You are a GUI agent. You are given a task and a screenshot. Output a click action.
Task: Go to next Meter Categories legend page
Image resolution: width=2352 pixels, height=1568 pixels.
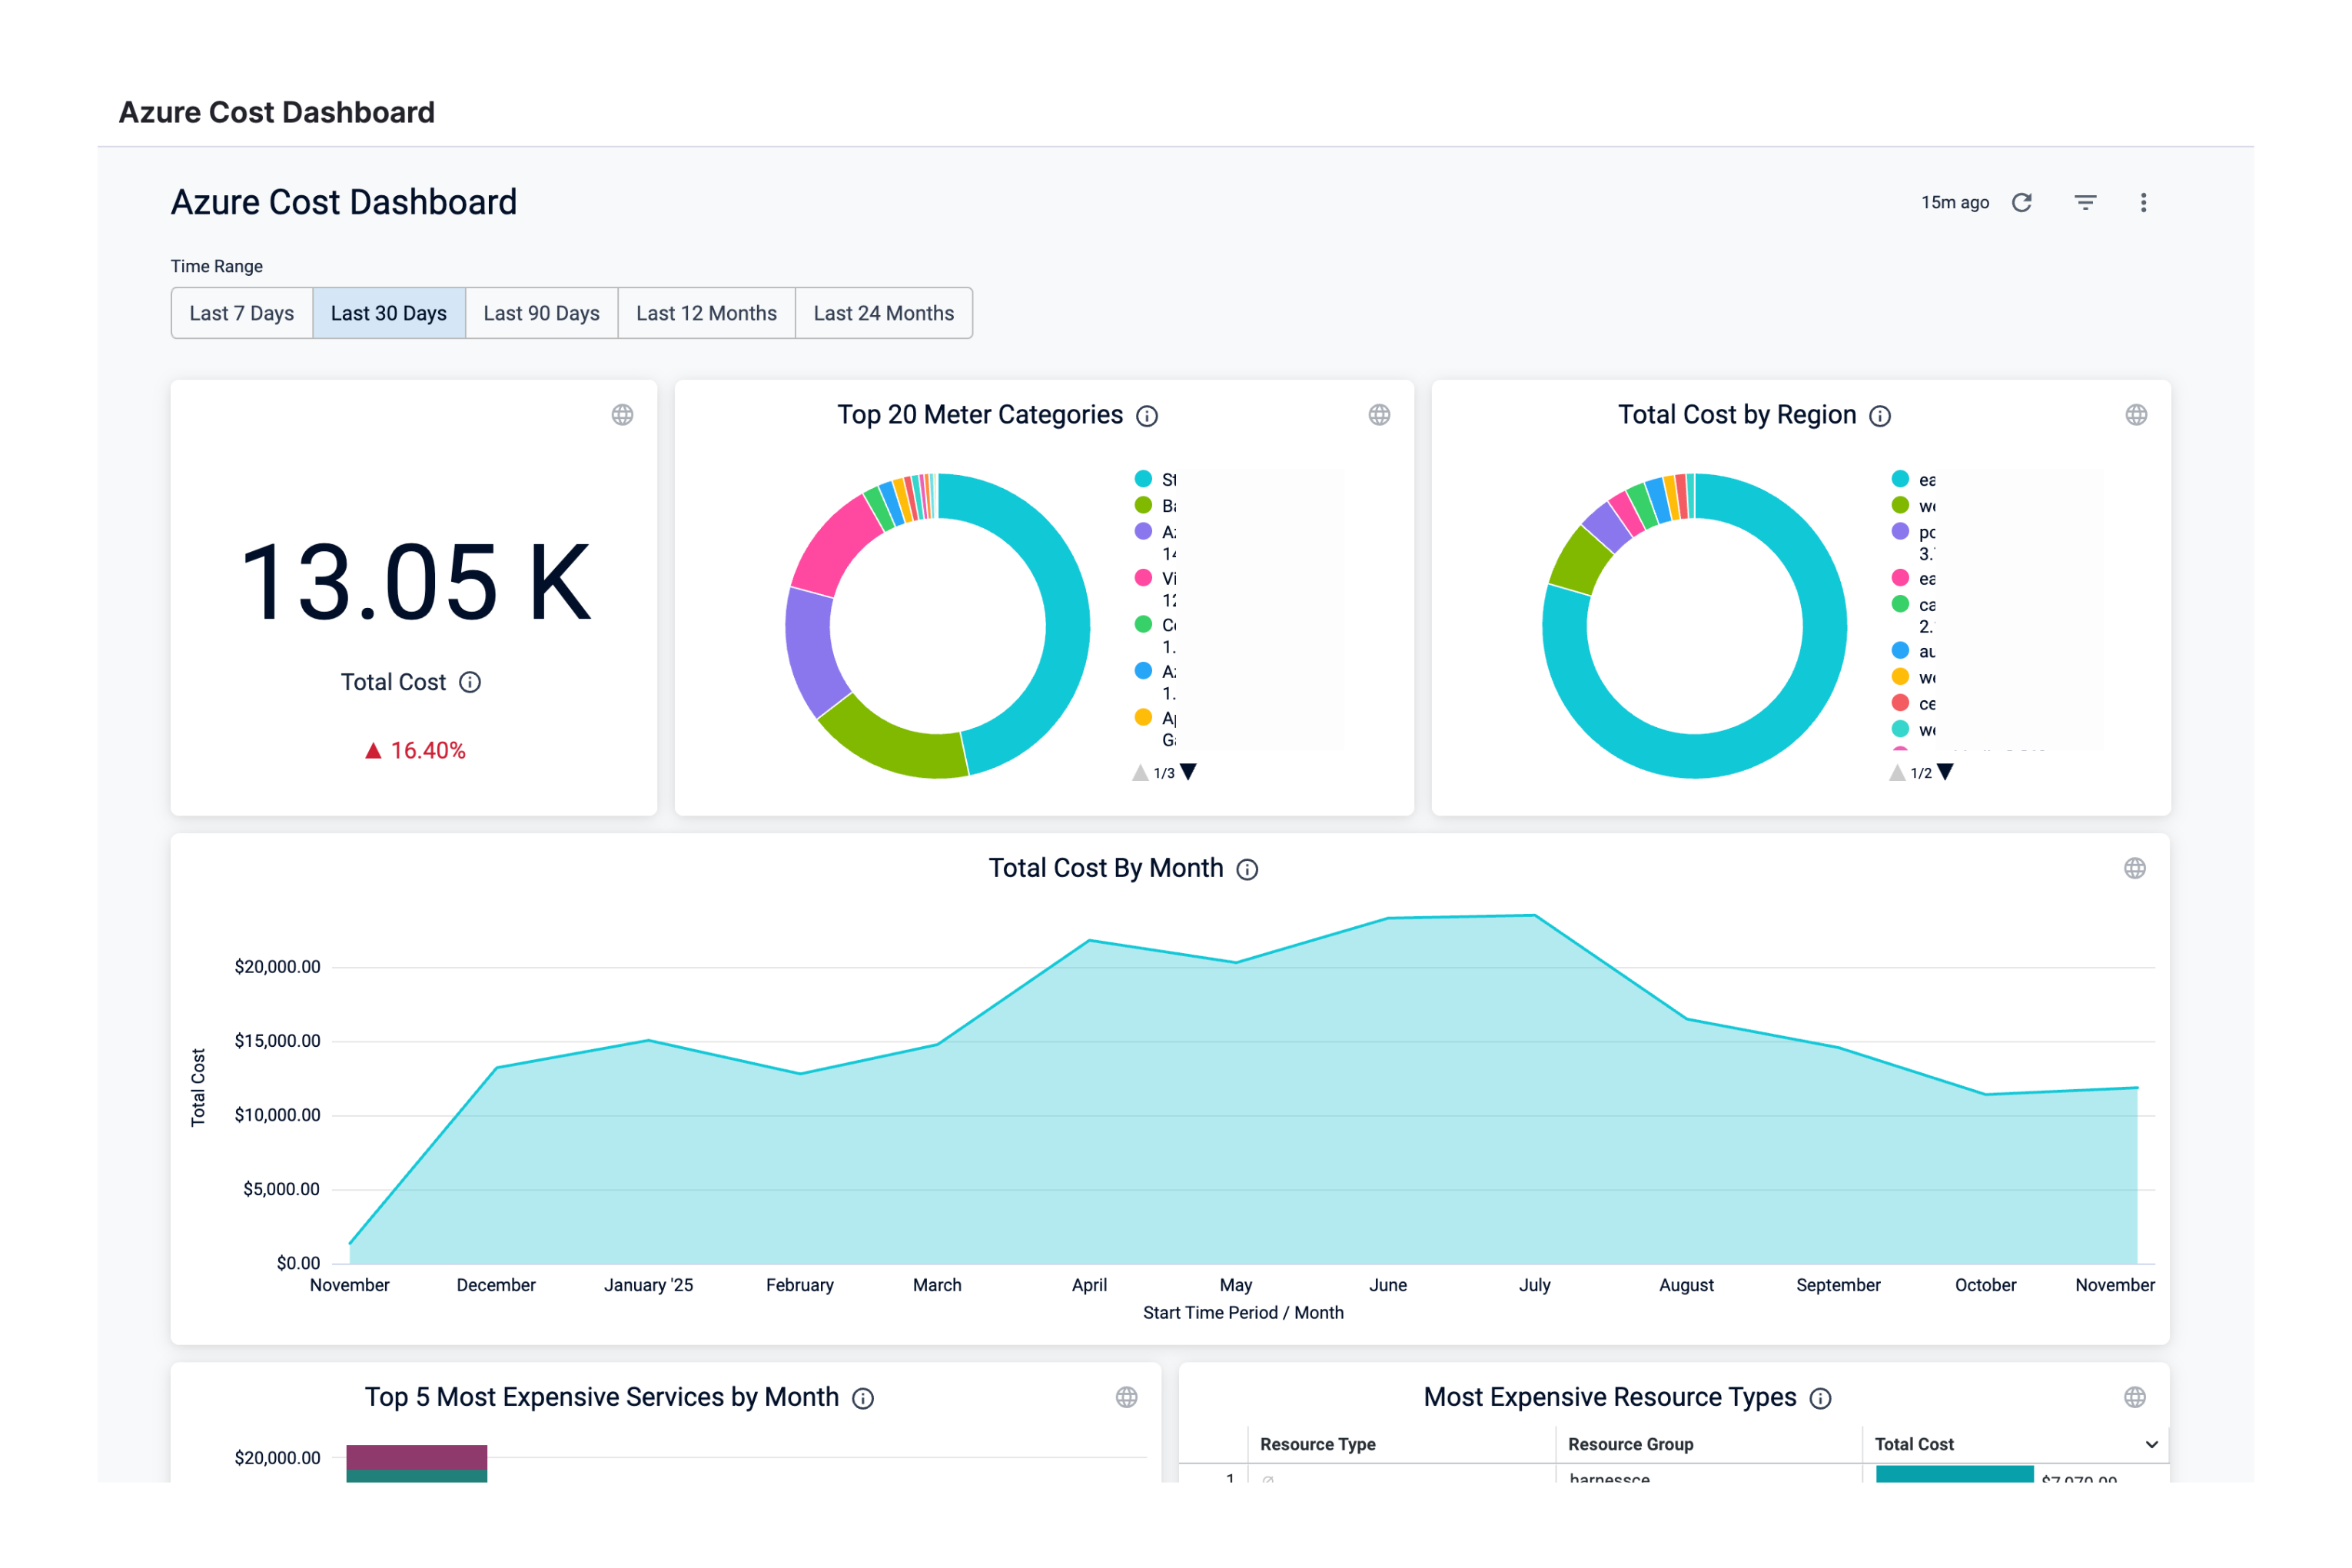coord(1189,772)
